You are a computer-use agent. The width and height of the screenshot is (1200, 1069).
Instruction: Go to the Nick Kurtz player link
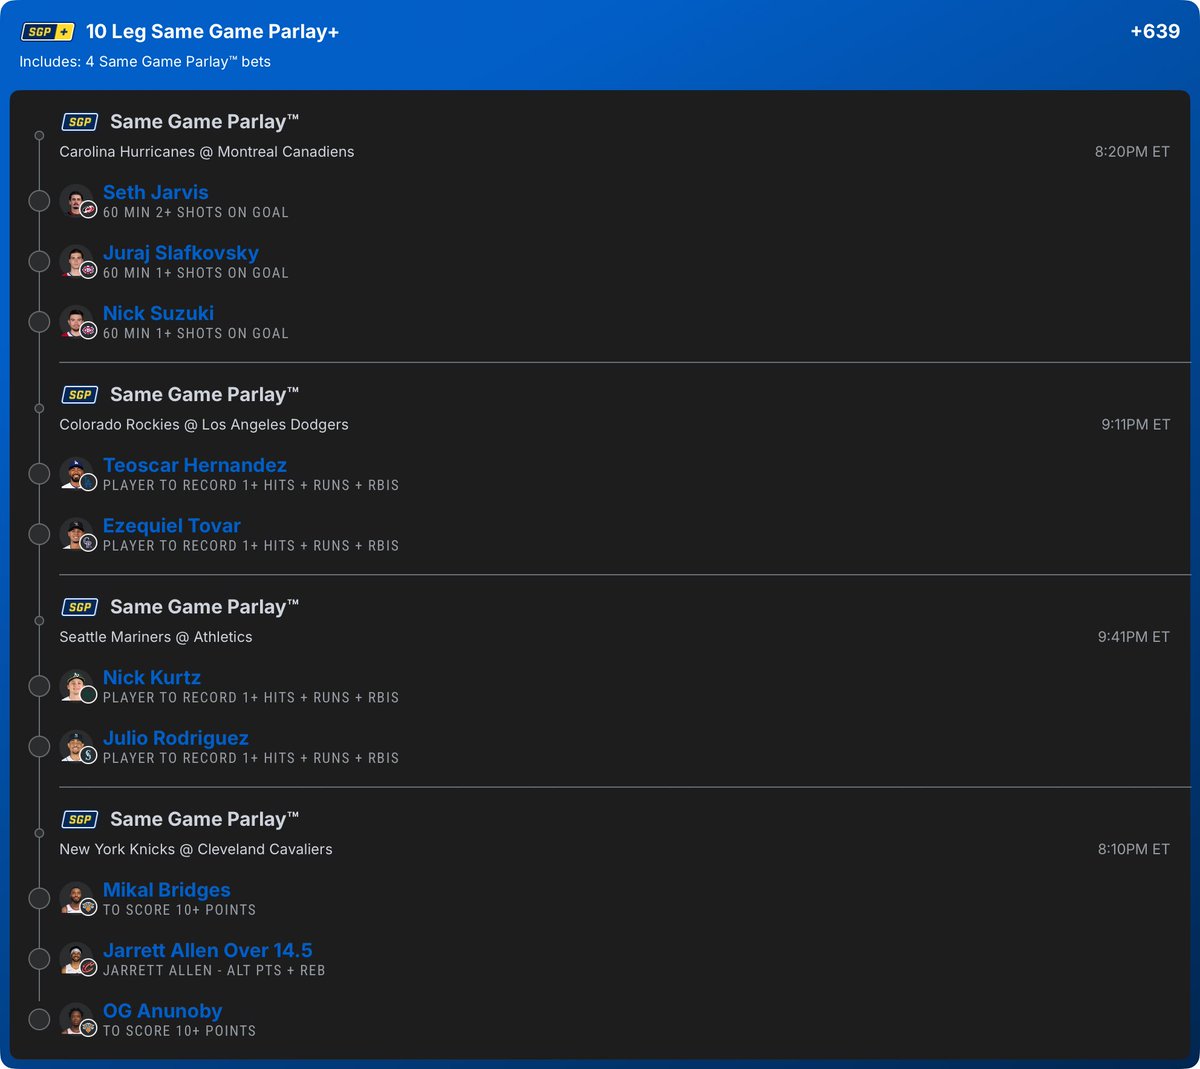pyautogui.click(x=152, y=677)
